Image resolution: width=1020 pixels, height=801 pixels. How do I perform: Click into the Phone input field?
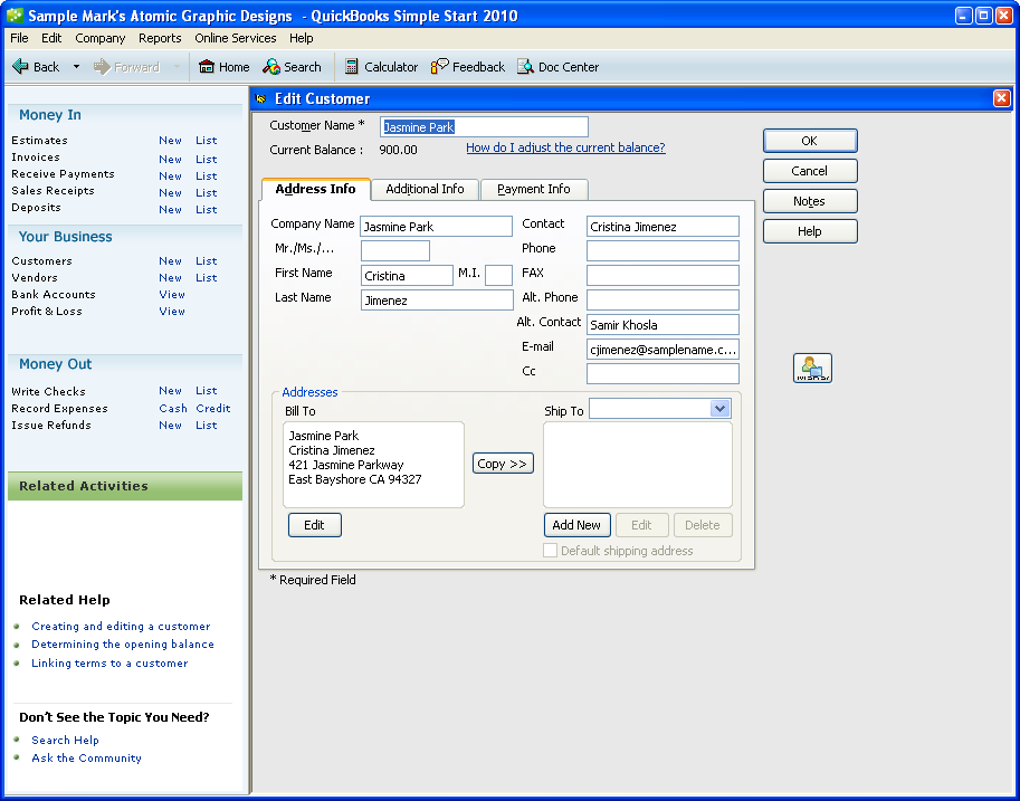(662, 251)
